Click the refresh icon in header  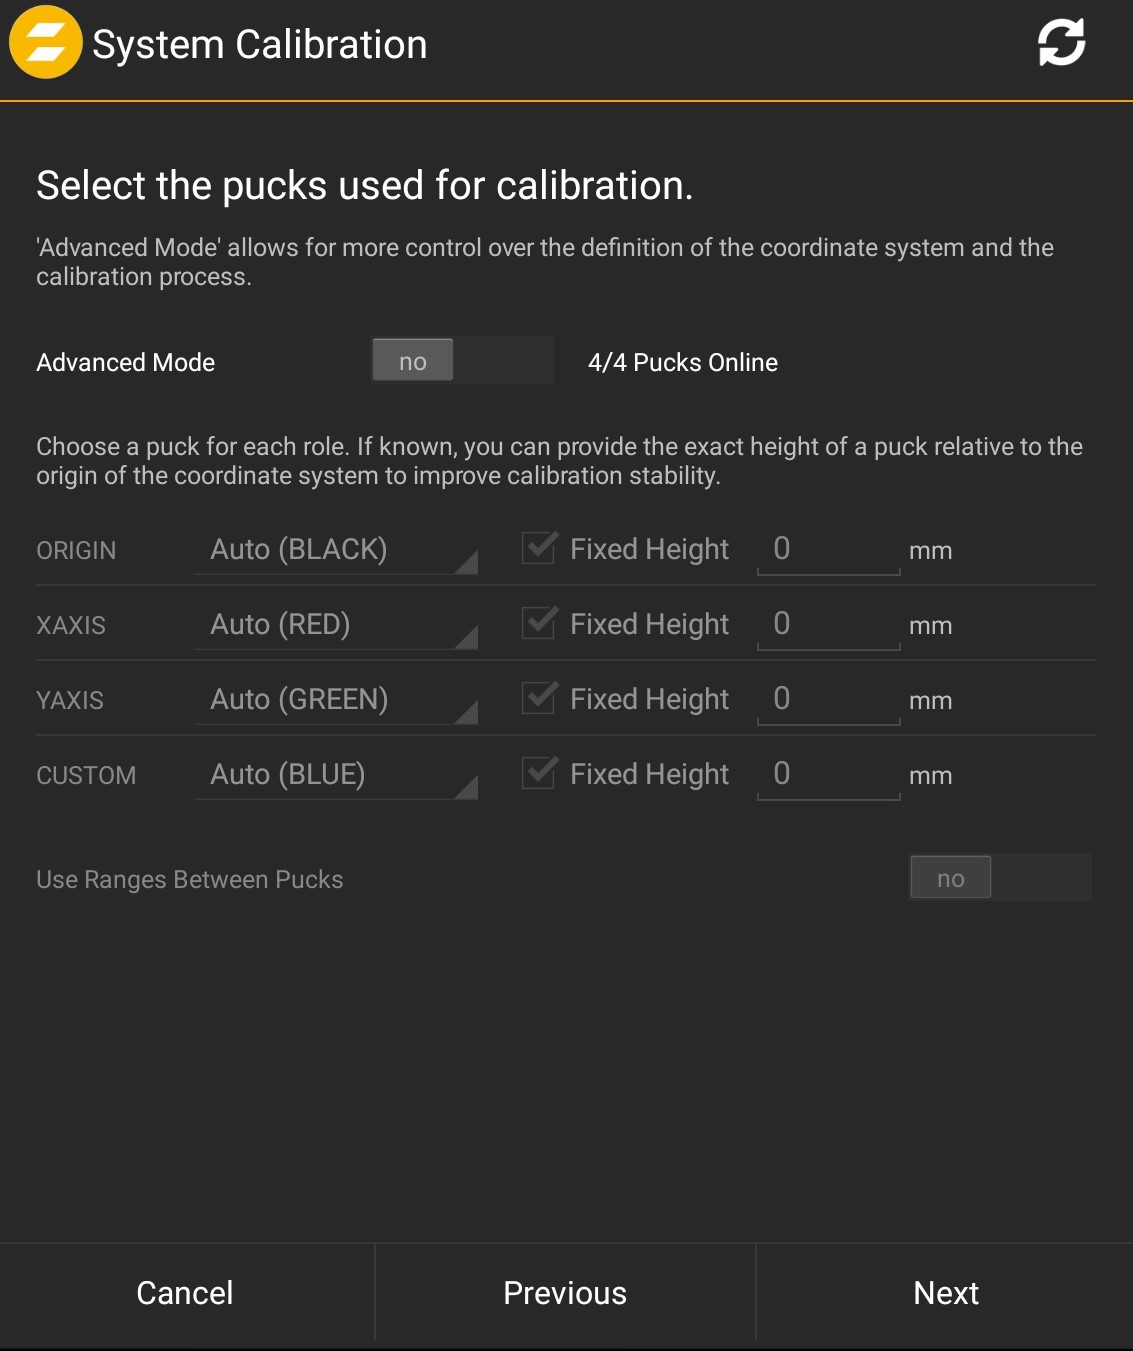point(1061,43)
